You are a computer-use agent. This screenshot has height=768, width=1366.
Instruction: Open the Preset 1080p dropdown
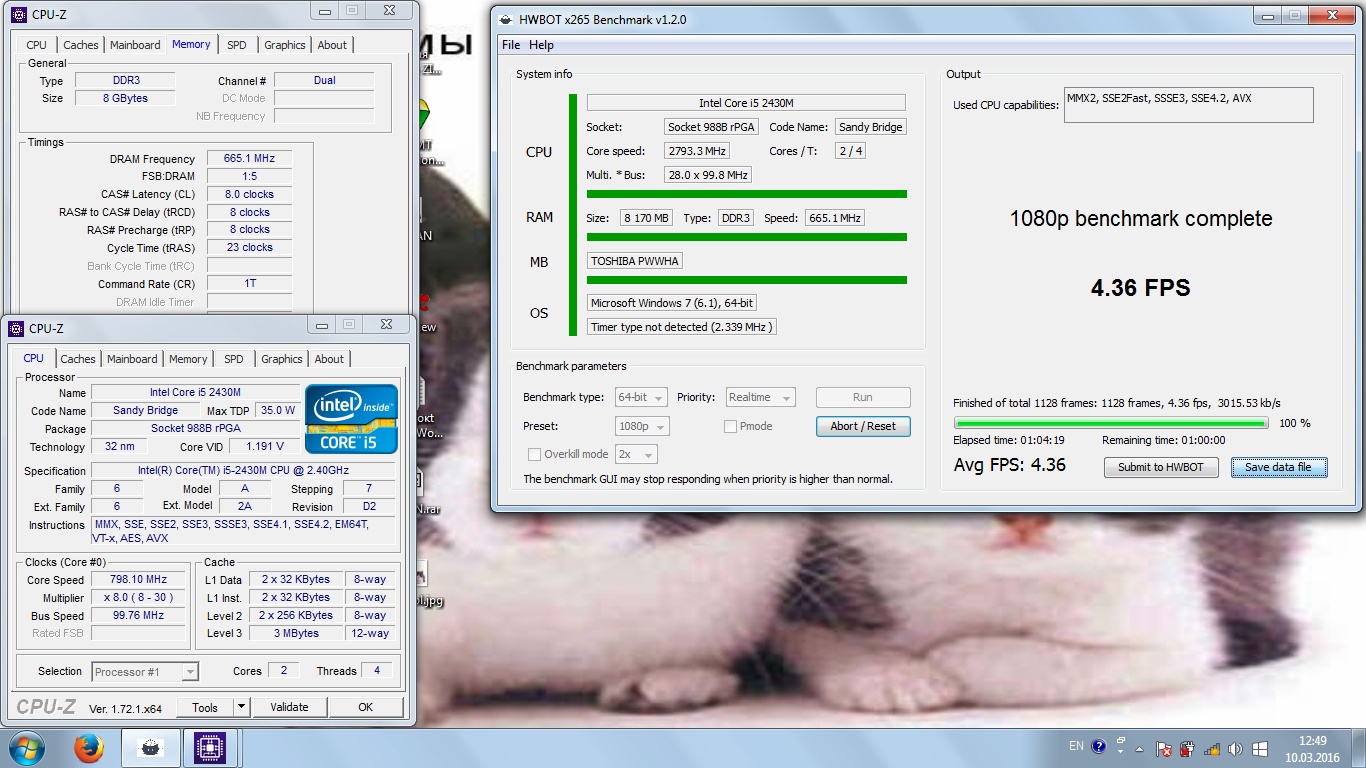pyautogui.click(x=642, y=426)
